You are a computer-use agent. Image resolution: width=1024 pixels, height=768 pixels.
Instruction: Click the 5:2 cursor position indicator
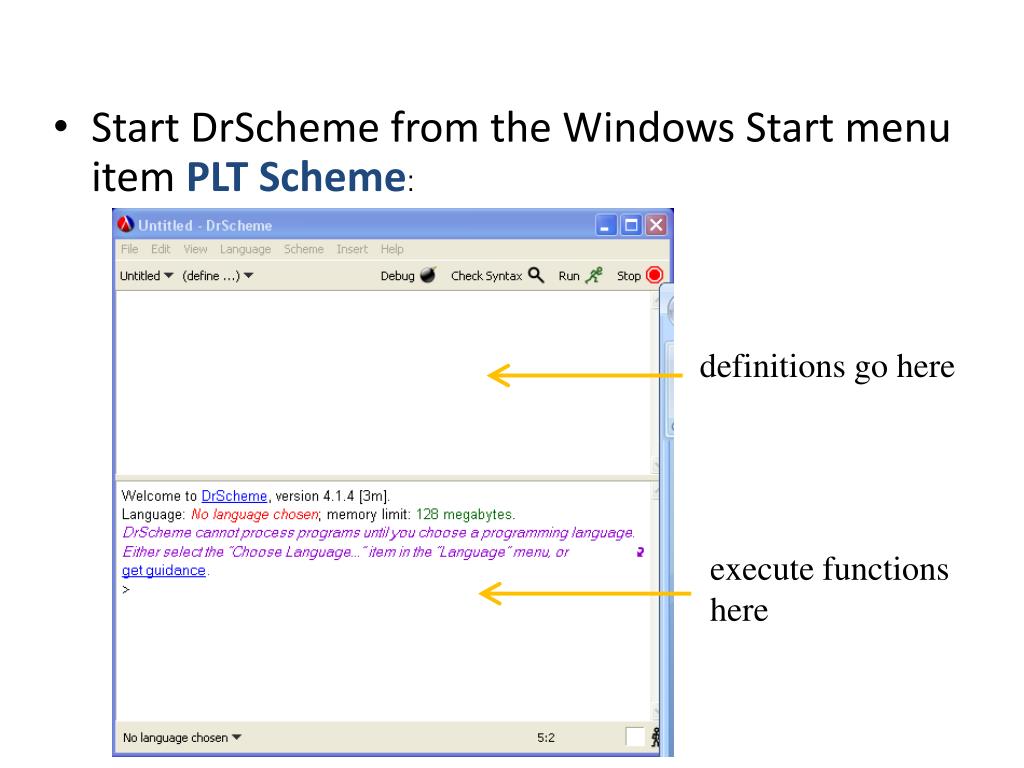point(546,737)
